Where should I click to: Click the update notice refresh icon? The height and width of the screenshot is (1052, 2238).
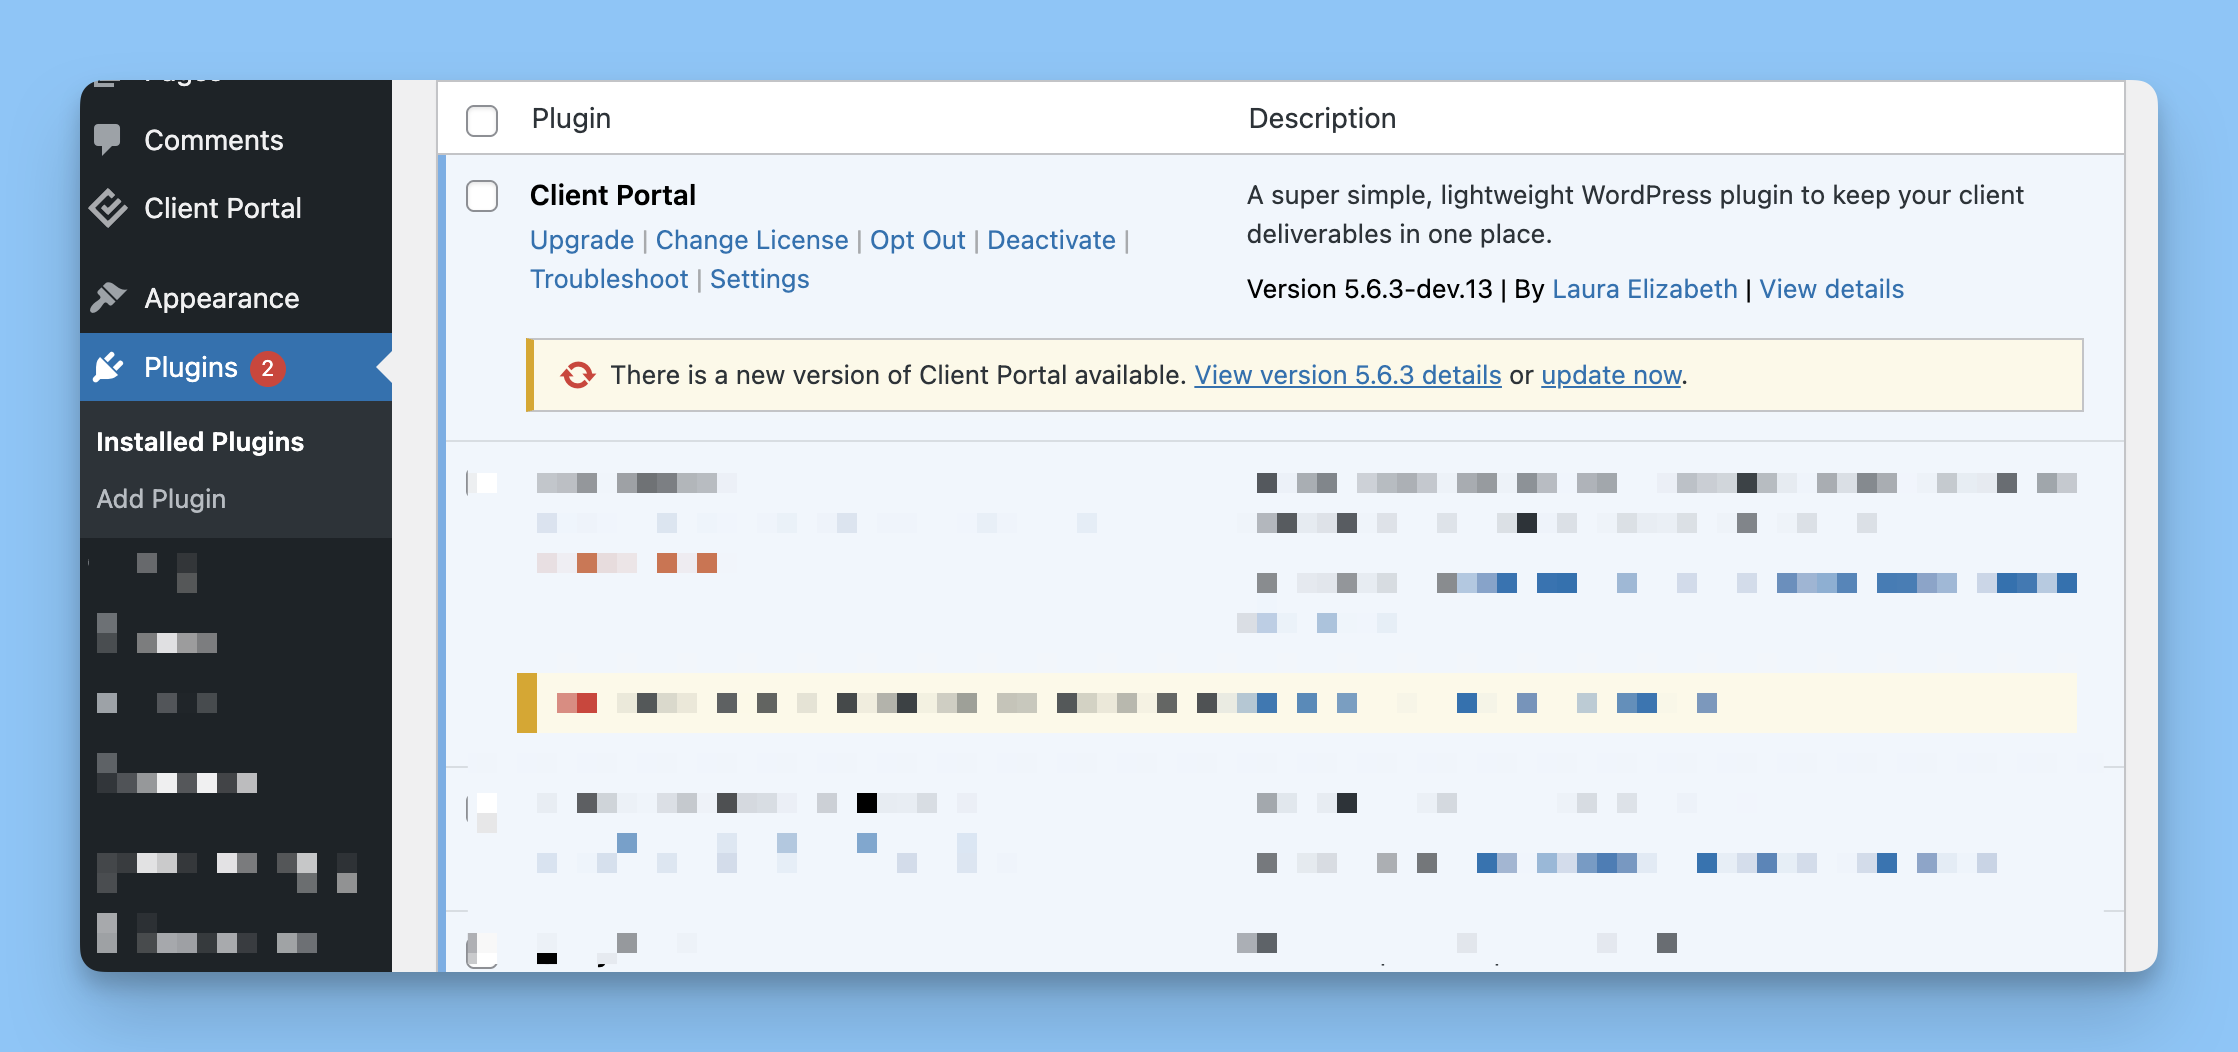click(x=578, y=375)
